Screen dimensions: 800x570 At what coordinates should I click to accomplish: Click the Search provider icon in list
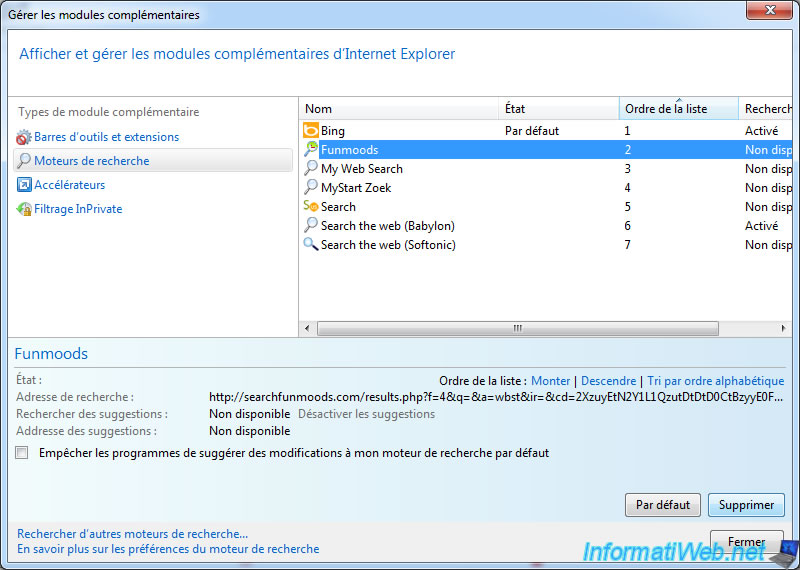(311, 207)
